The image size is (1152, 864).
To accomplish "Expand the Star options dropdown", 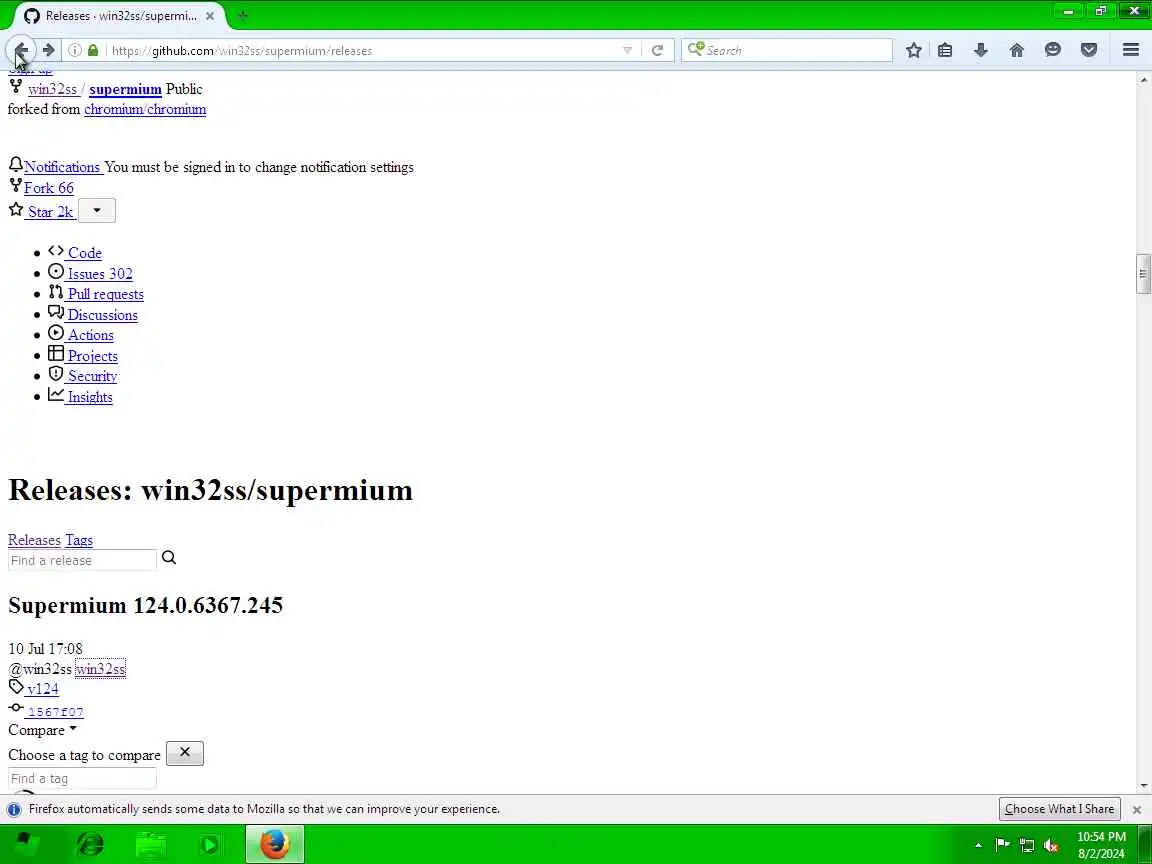I will pyautogui.click(x=96, y=211).
